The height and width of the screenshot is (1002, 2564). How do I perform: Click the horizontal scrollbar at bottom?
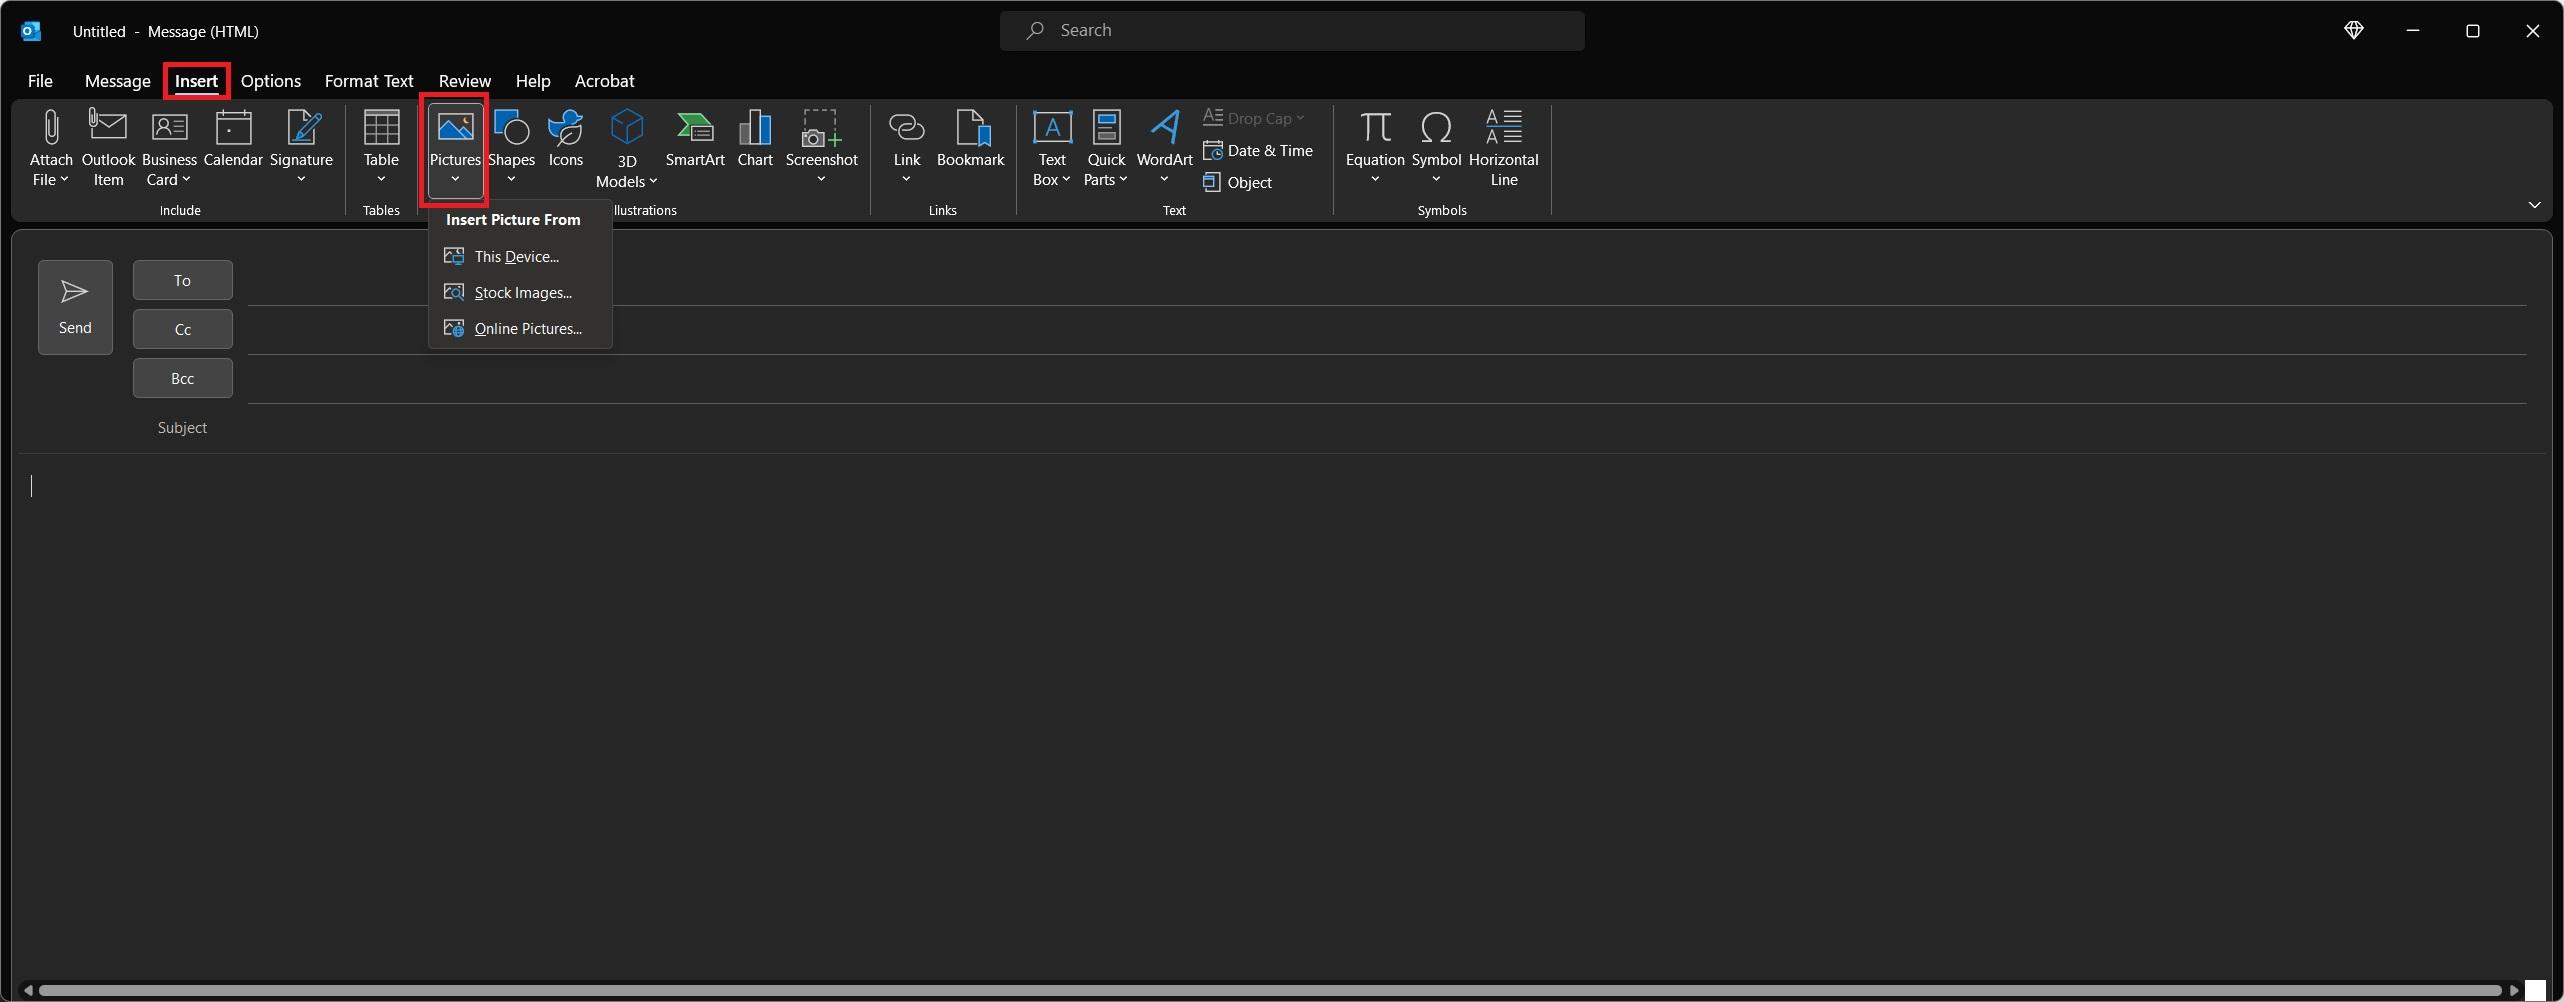click(x=1270, y=990)
